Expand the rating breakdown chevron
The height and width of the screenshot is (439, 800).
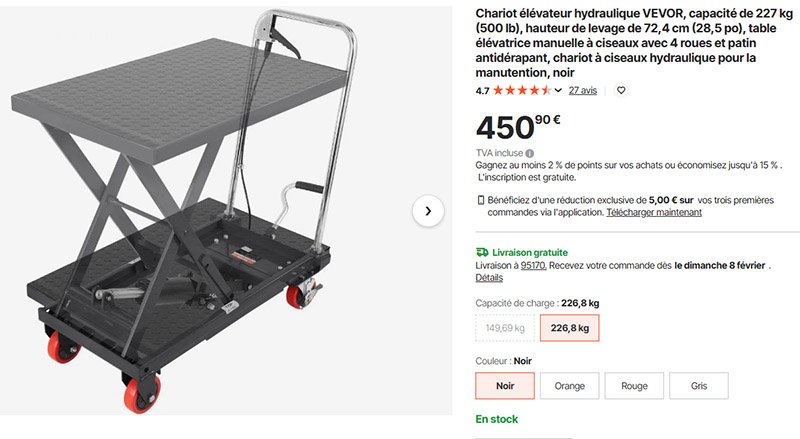click(558, 91)
